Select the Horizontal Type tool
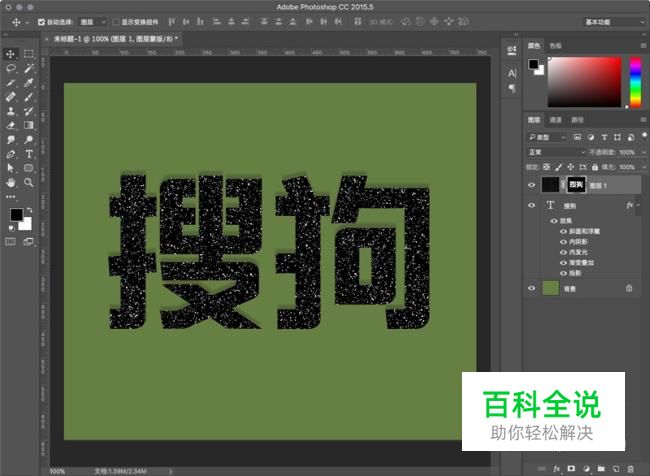Screen dimensions: 650x476 tap(29, 154)
